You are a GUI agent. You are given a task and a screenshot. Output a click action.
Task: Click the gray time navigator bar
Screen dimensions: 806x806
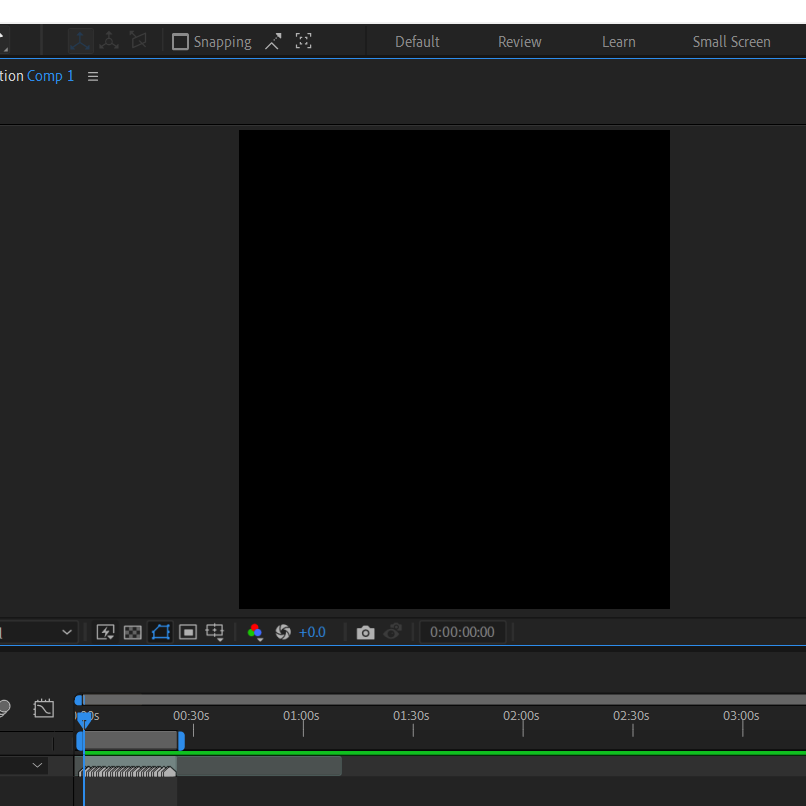pos(444,700)
